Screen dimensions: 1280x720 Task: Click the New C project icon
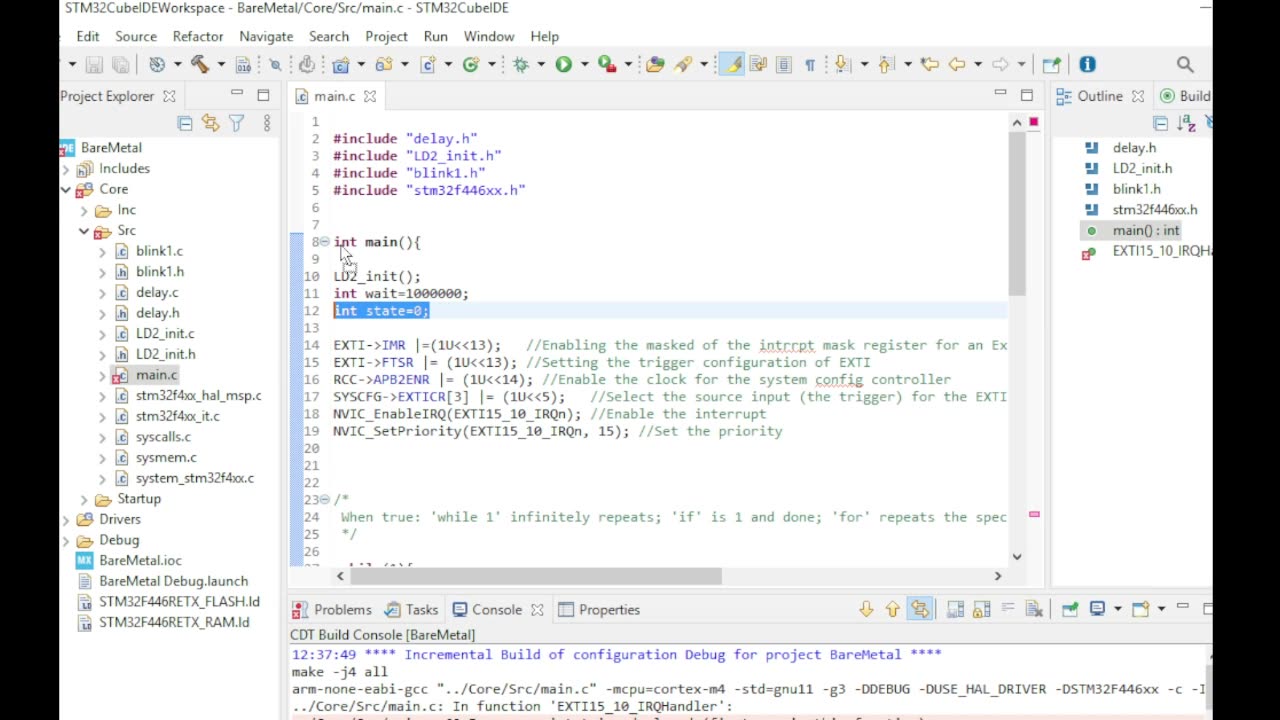pos(340,64)
